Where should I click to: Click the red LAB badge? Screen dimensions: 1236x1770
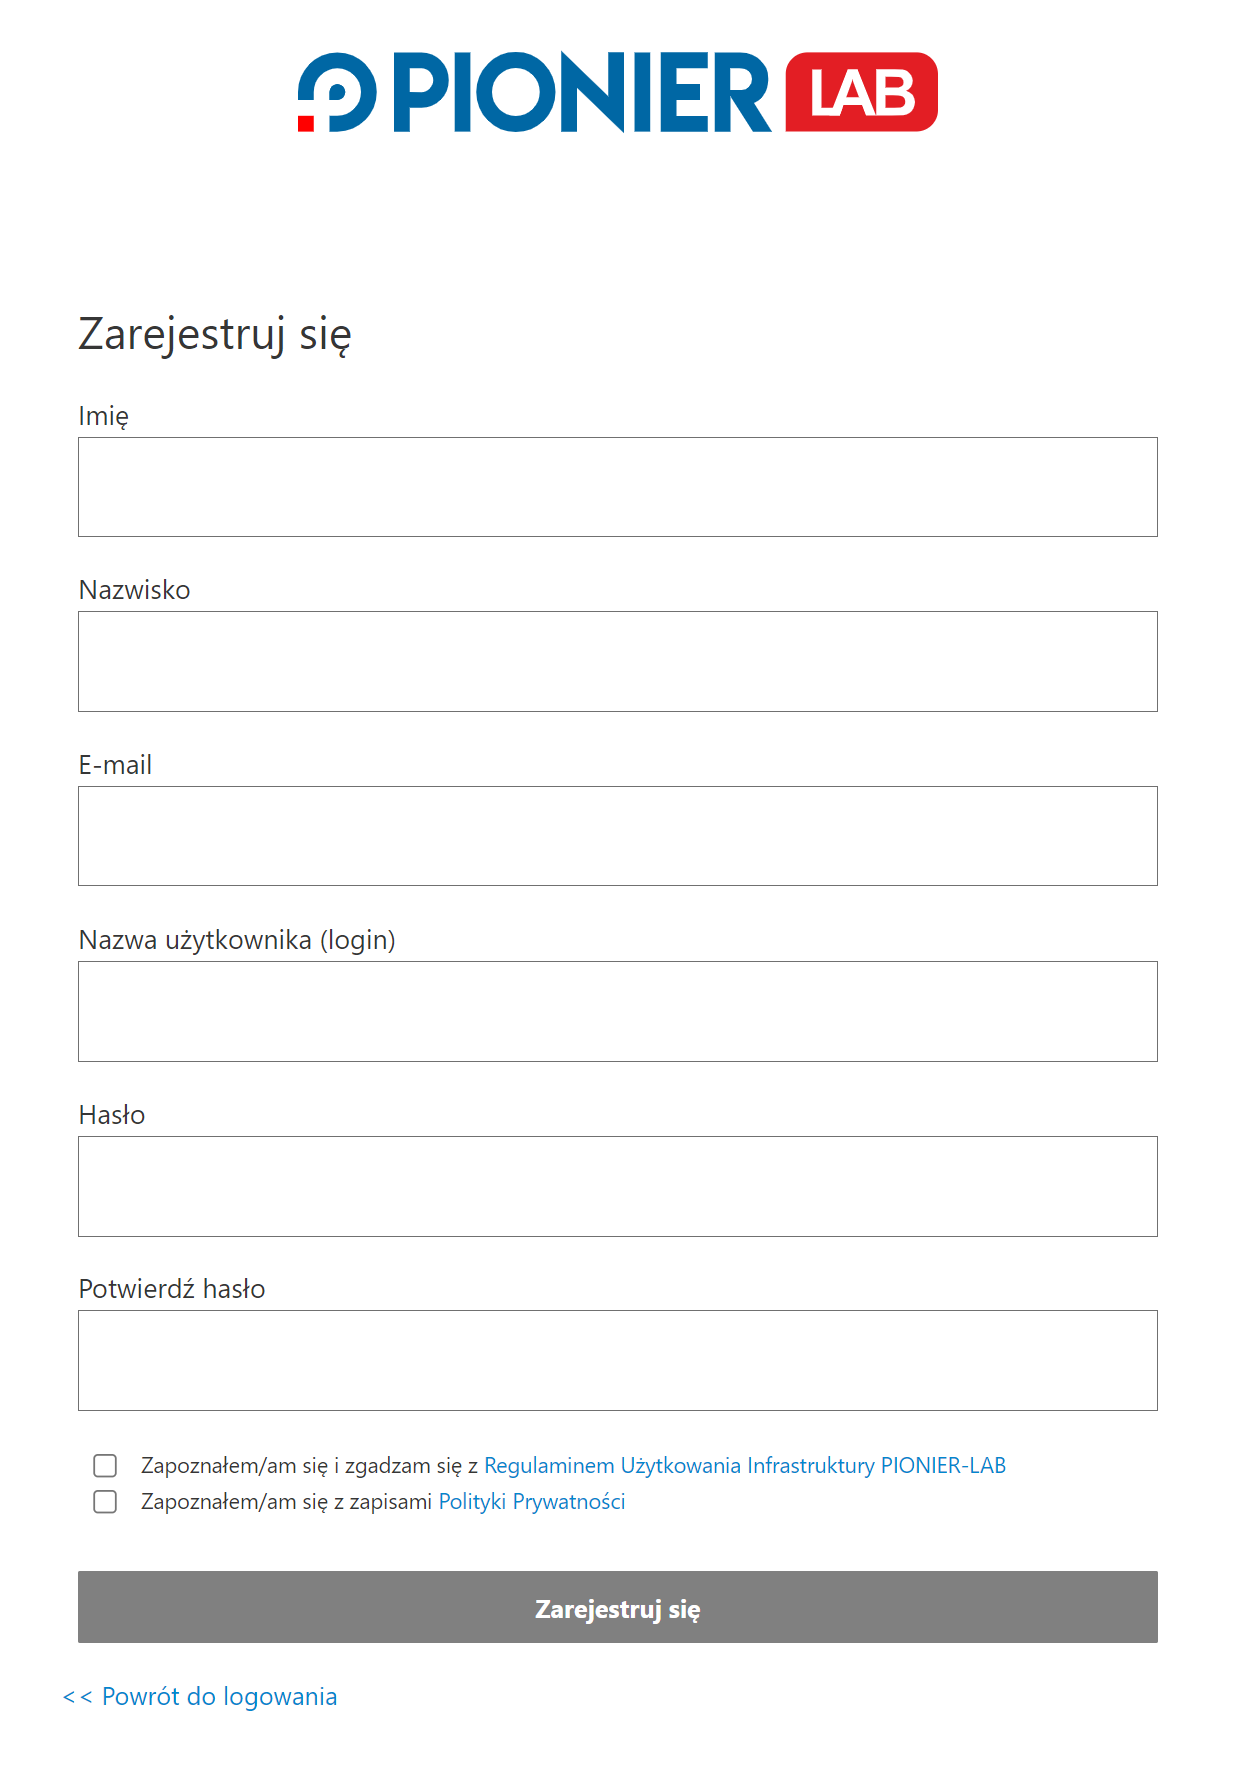pyautogui.click(x=861, y=92)
